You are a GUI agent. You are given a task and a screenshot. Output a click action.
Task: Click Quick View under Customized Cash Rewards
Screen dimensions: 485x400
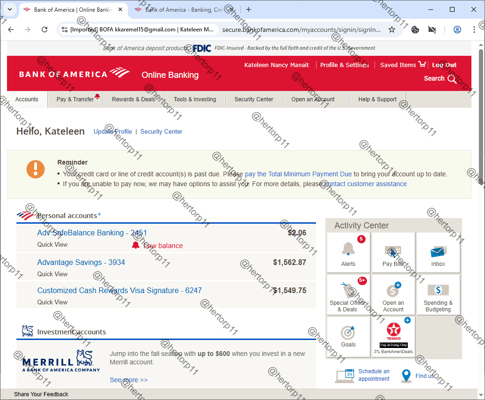click(x=52, y=302)
